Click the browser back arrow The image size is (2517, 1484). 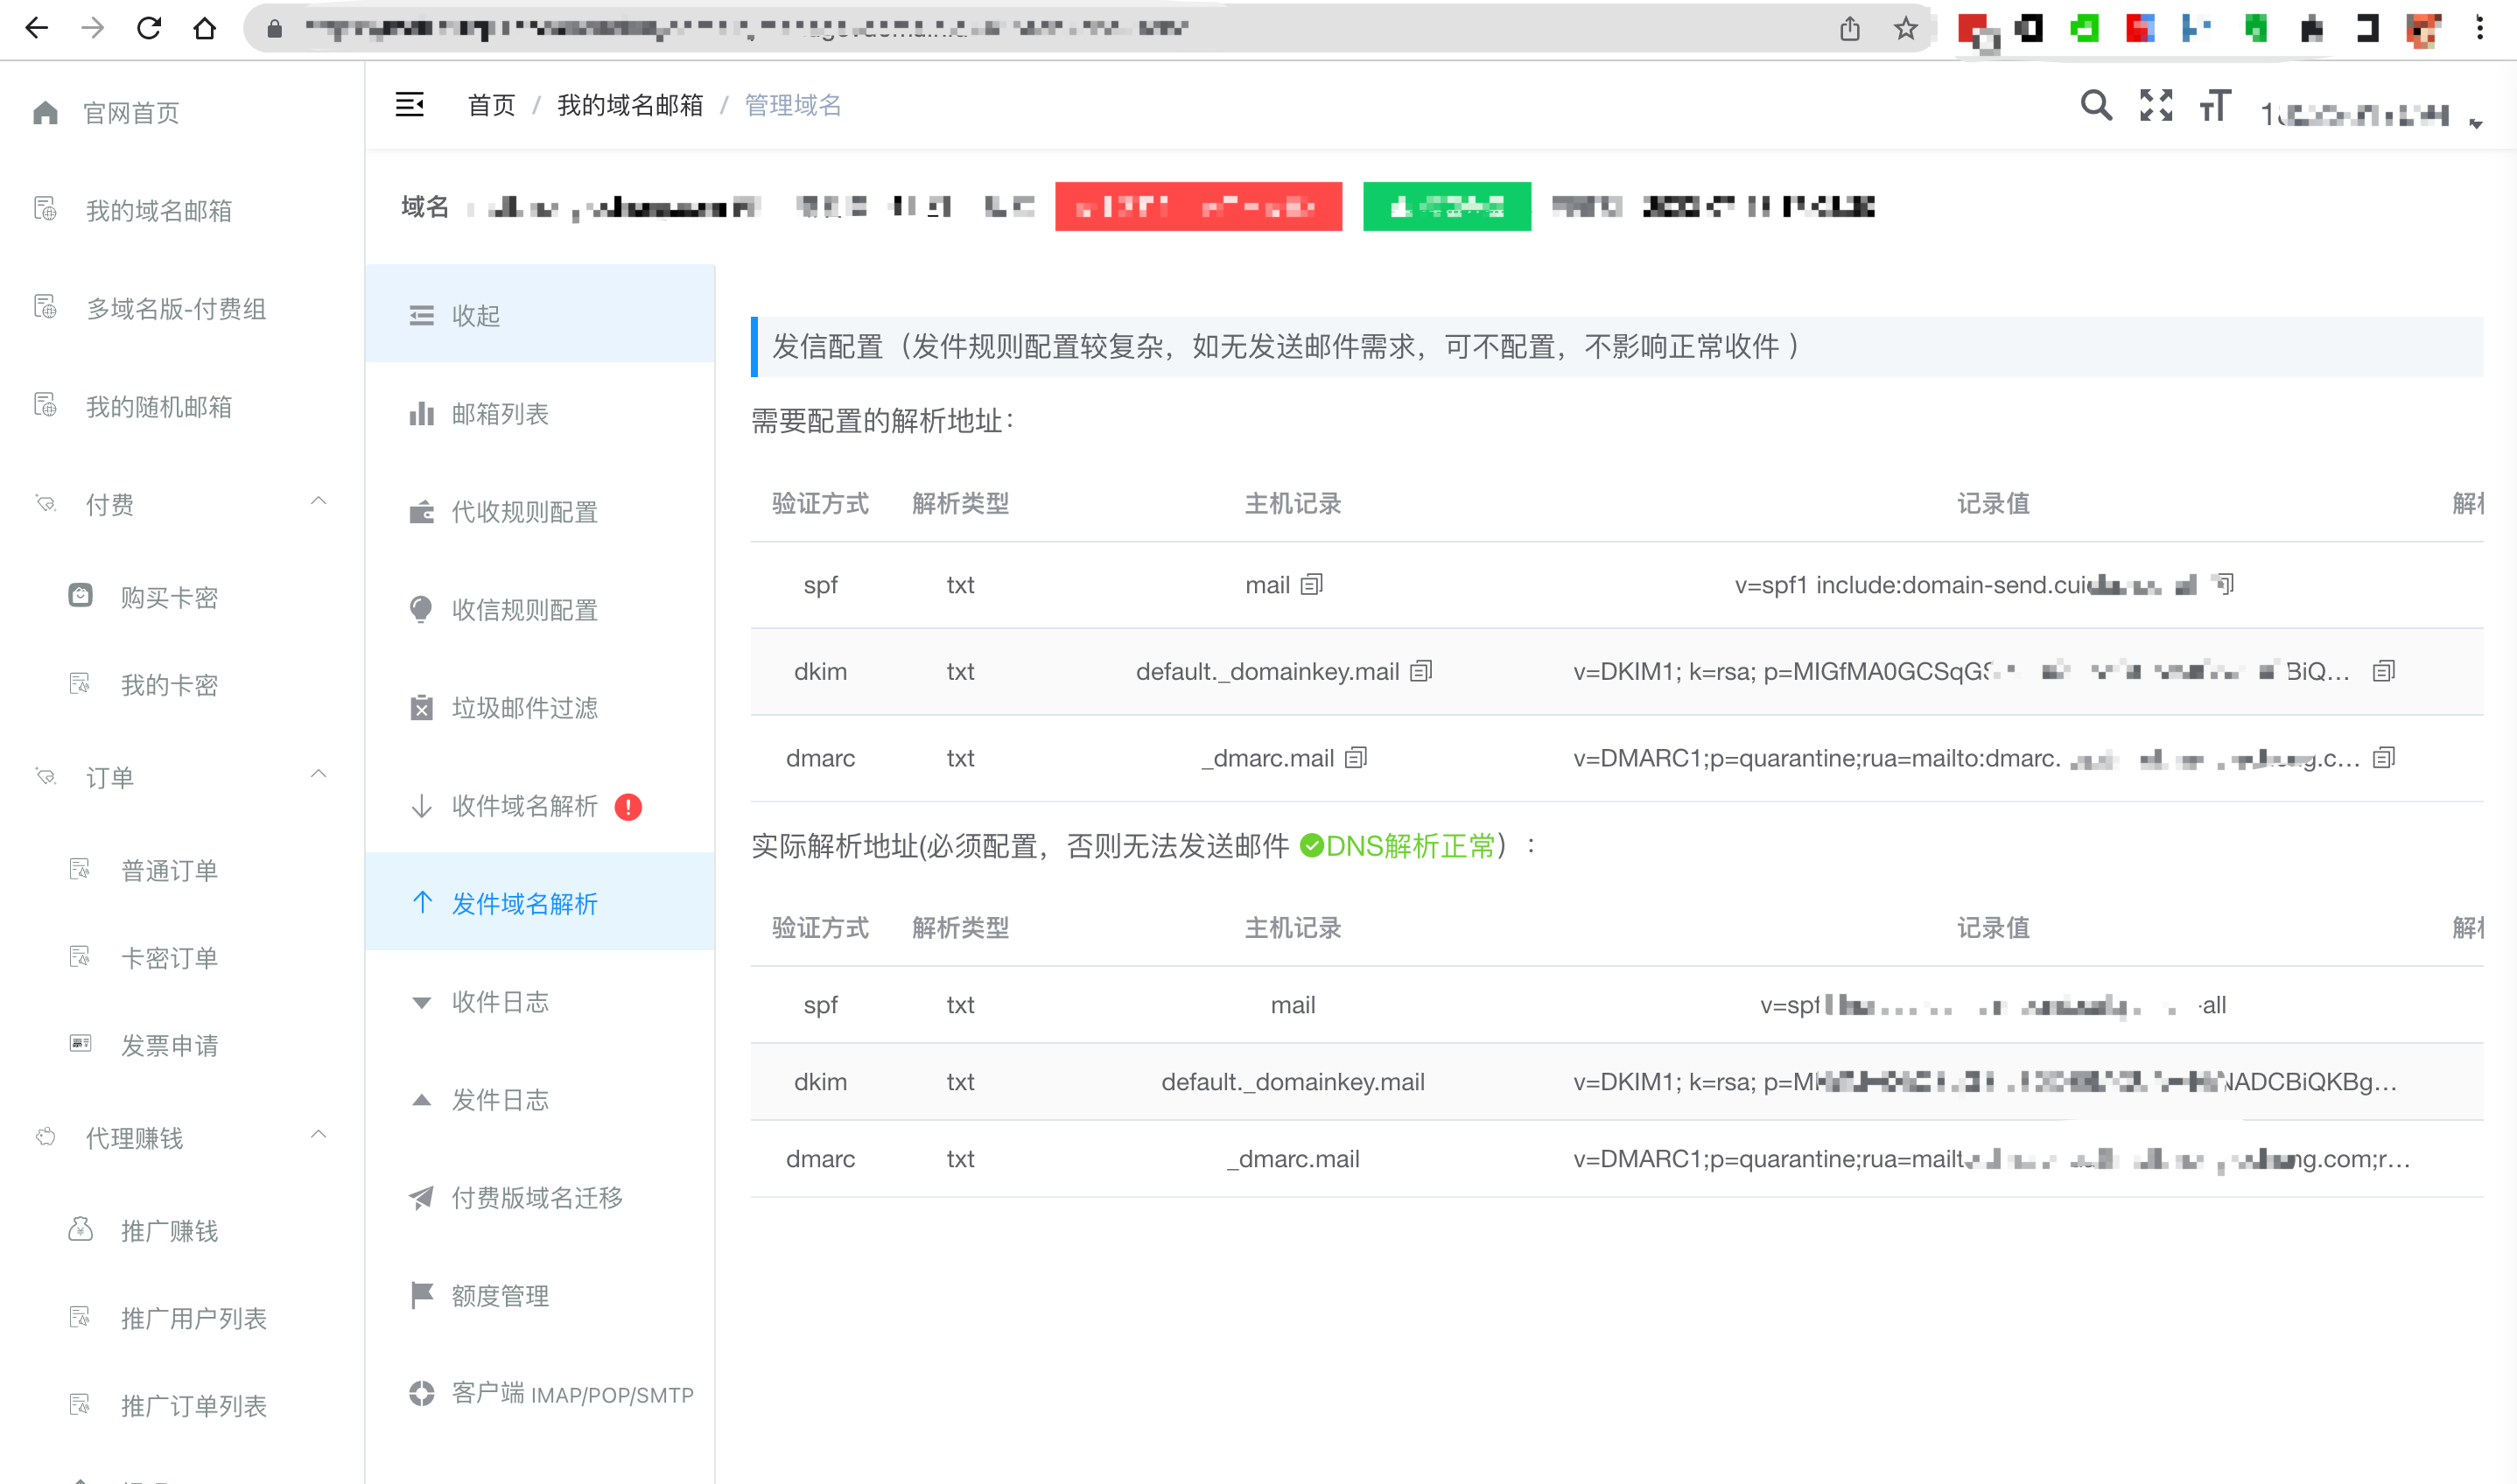(36, 28)
